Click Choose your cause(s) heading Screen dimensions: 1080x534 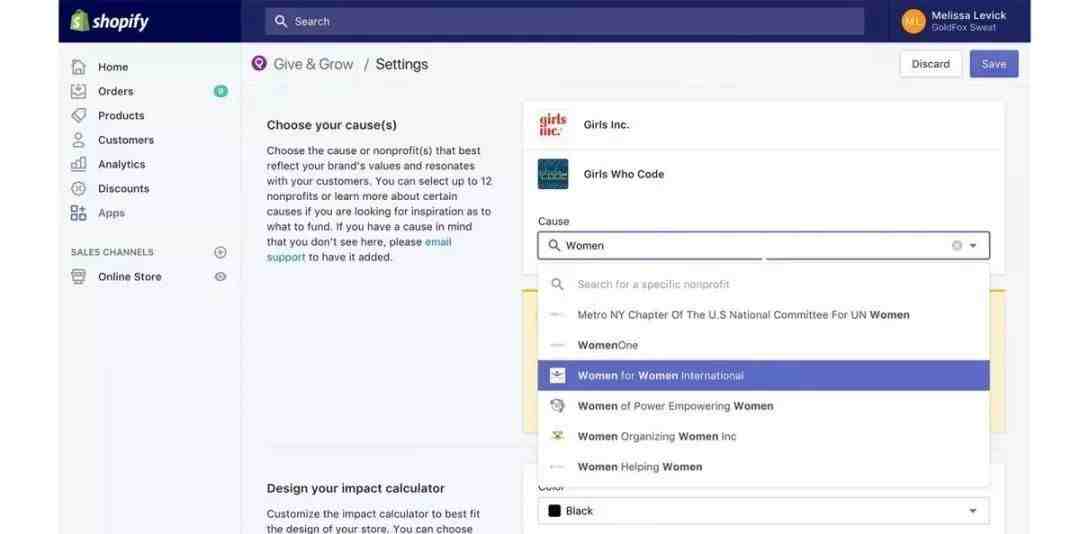[331, 125]
